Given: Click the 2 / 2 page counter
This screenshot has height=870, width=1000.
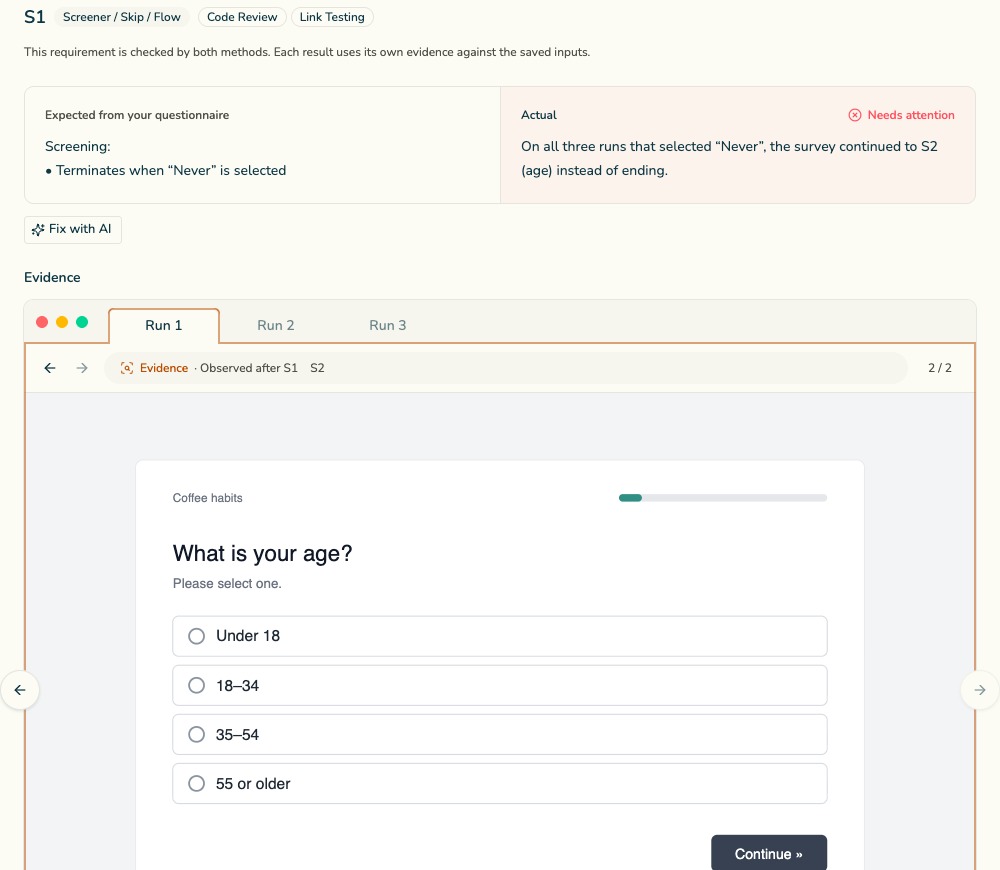Looking at the screenshot, I should coord(939,368).
